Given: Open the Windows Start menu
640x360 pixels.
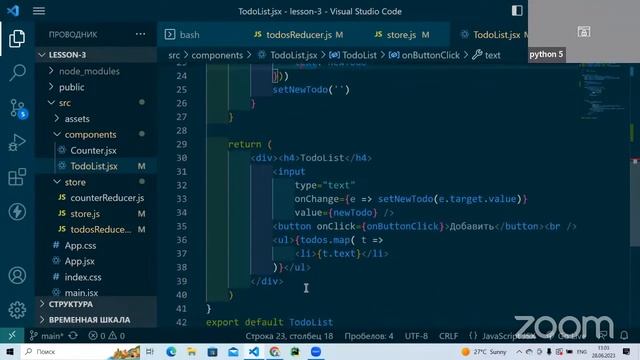Looking at the screenshot, I should pyautogui.click(x=10, y=351).
